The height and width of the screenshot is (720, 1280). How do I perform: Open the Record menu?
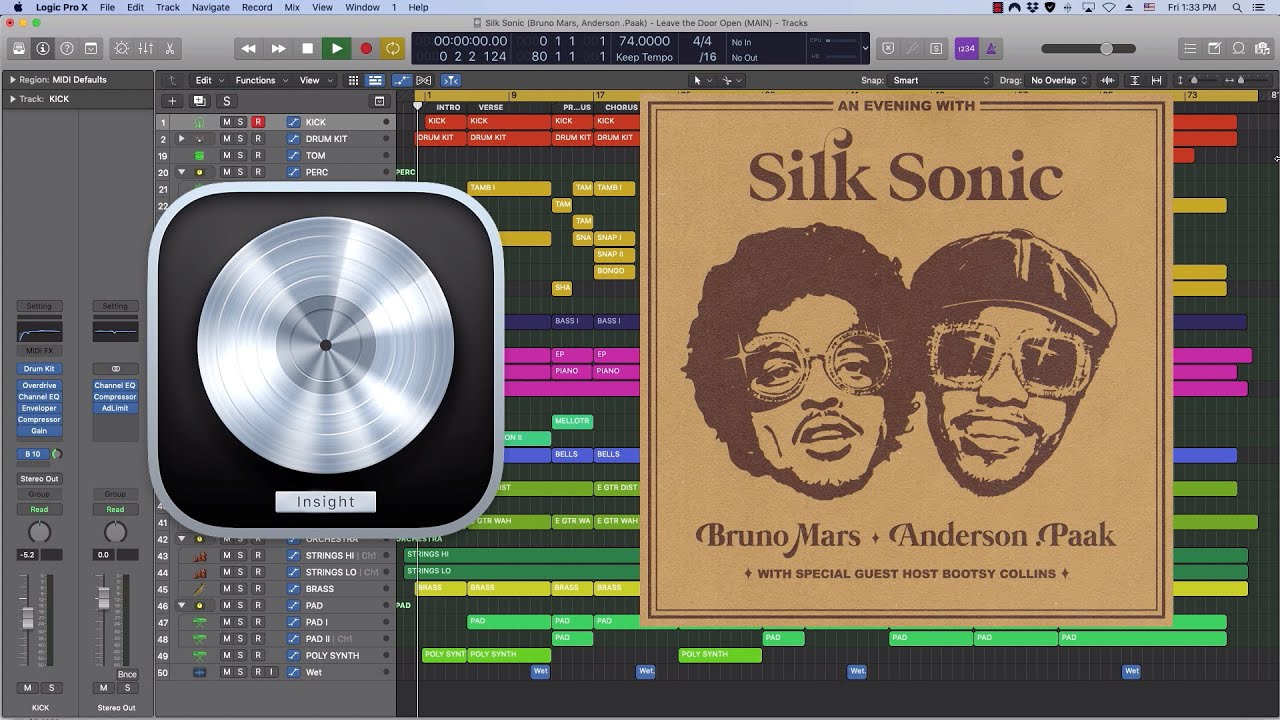click(257, 7)
